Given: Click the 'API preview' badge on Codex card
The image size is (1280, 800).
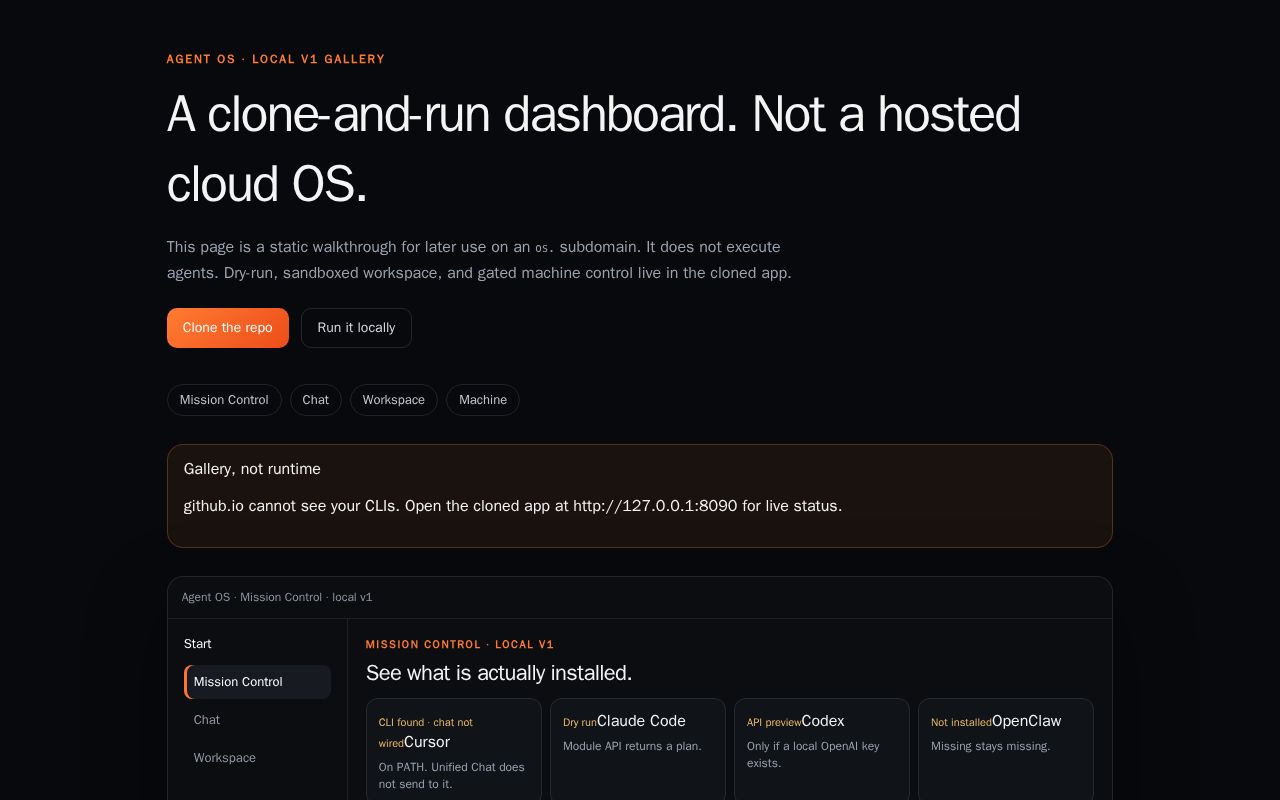Looking at the screenshot, I should click(x=774, y=722).
